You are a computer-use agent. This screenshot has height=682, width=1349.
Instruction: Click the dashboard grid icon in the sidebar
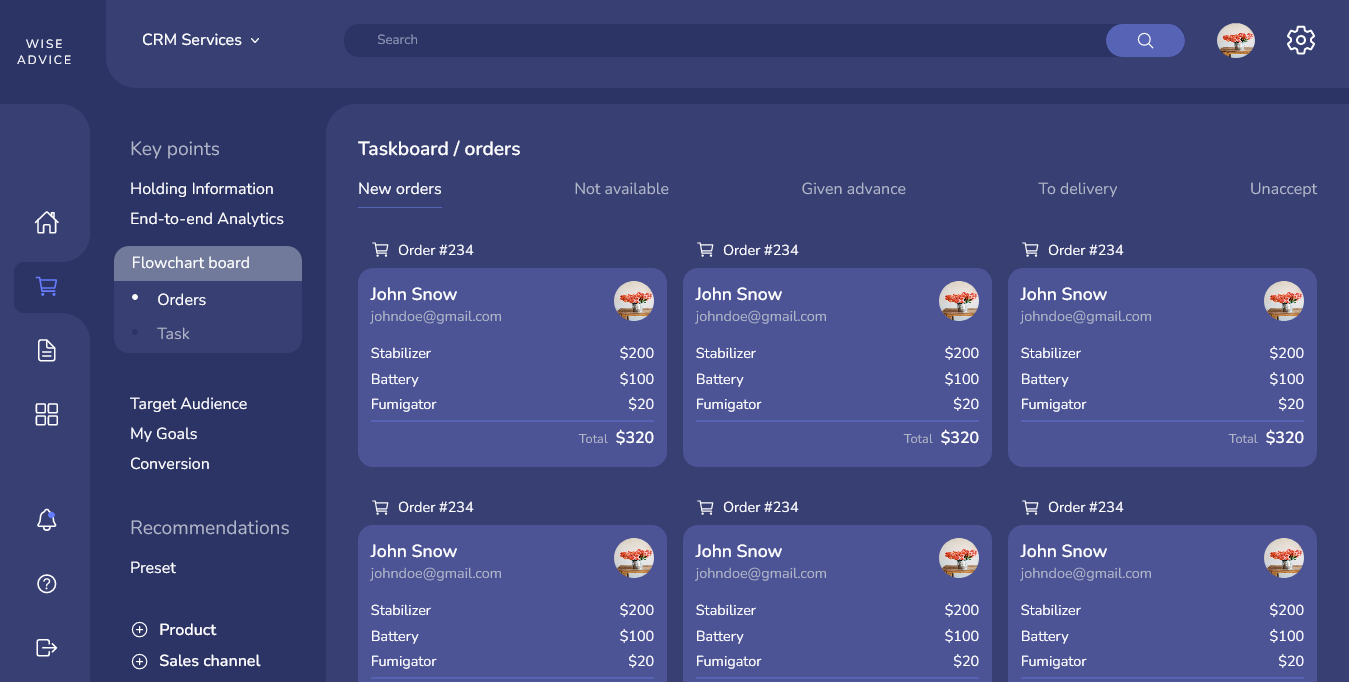tap(46, 413)
